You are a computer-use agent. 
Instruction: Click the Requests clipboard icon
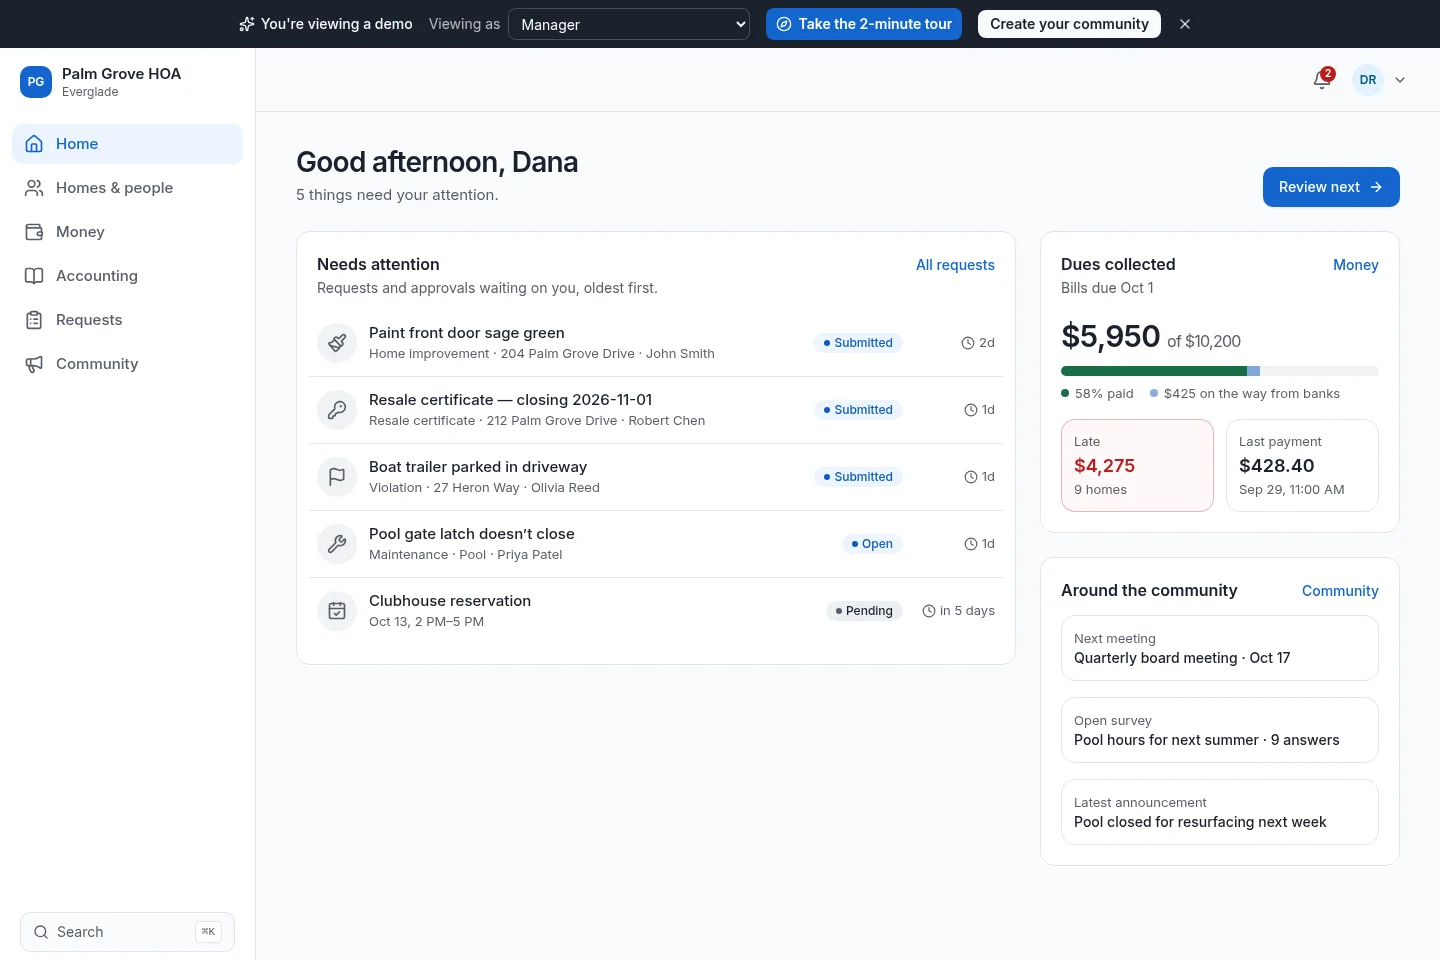tap(34, 320)
